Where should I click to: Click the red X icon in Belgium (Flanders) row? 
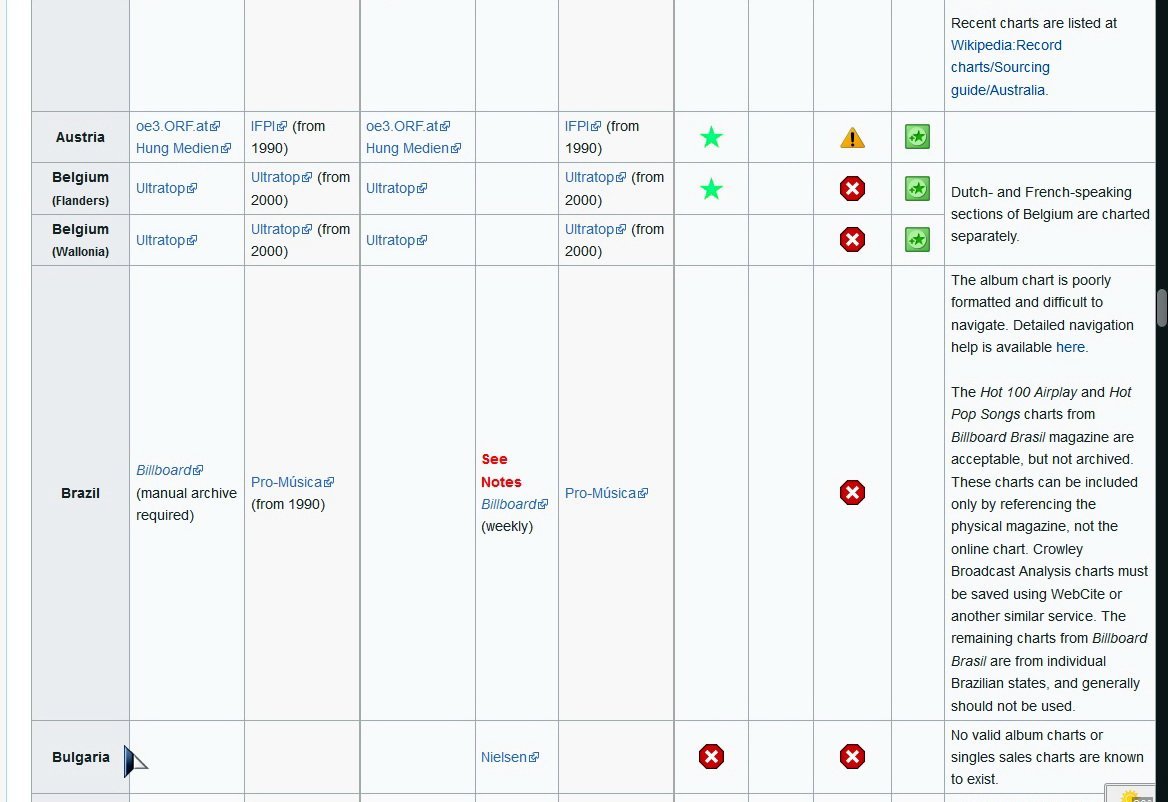click(852, 189)
